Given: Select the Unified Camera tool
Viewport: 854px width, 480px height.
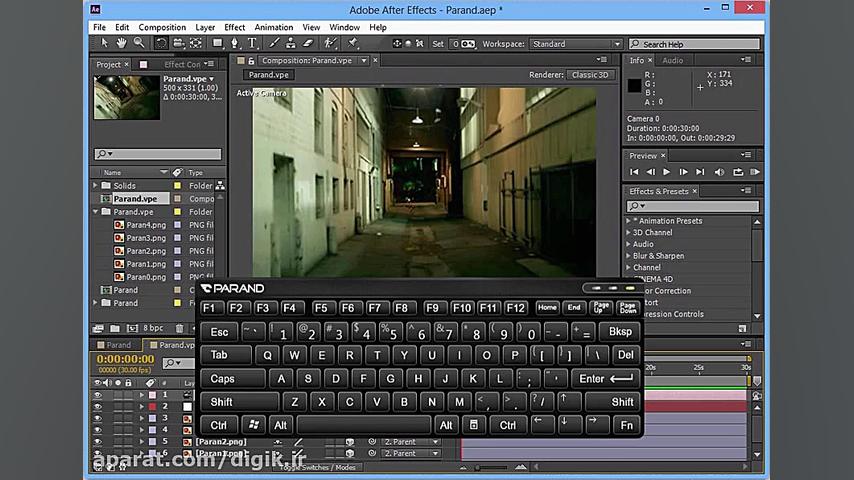Looking at the screenshot, I should (178, 43).
